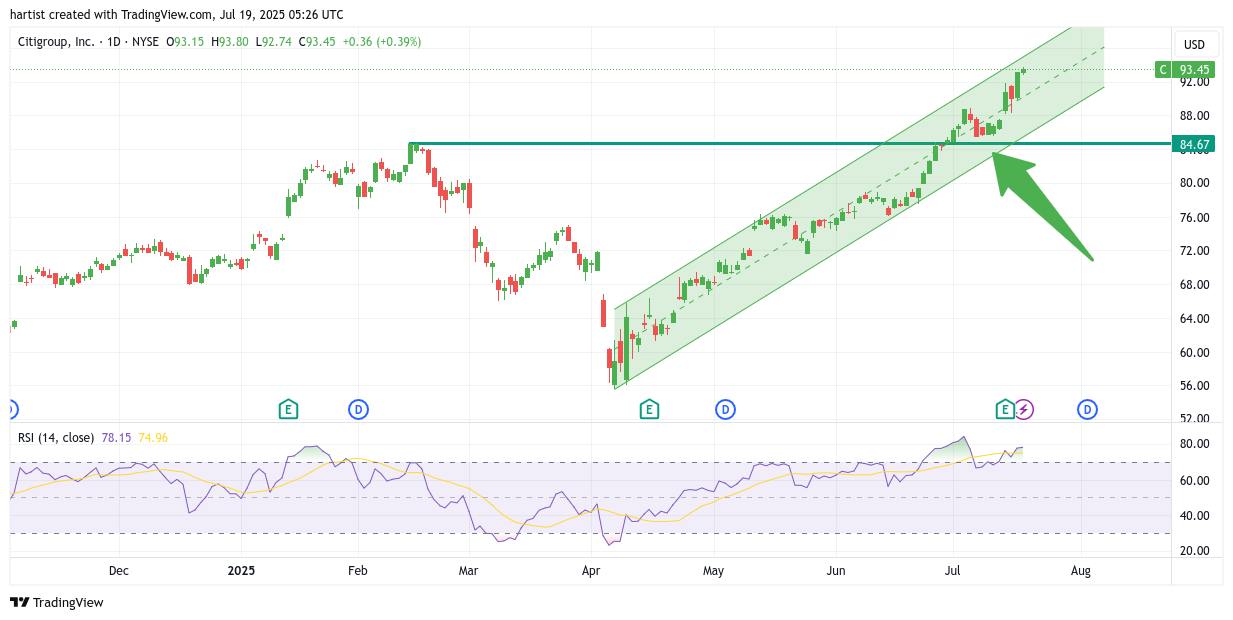This screenshot has height=620, width=1233.
Task: Click 68.00 on the price scale
Action: pos(1195,285)
